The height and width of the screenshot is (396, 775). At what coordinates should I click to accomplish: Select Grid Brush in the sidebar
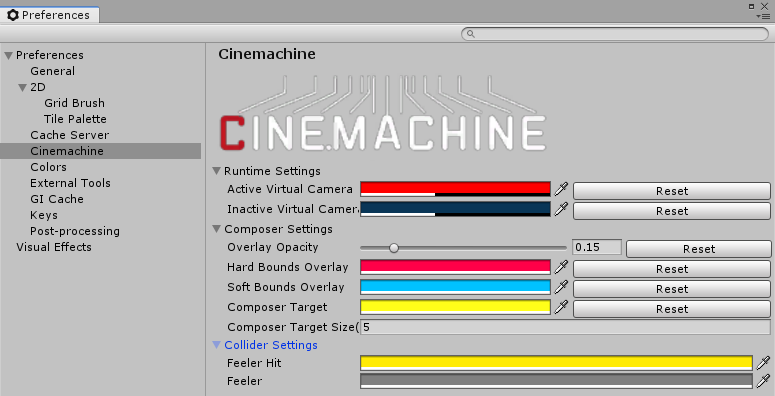pos(74,103)
